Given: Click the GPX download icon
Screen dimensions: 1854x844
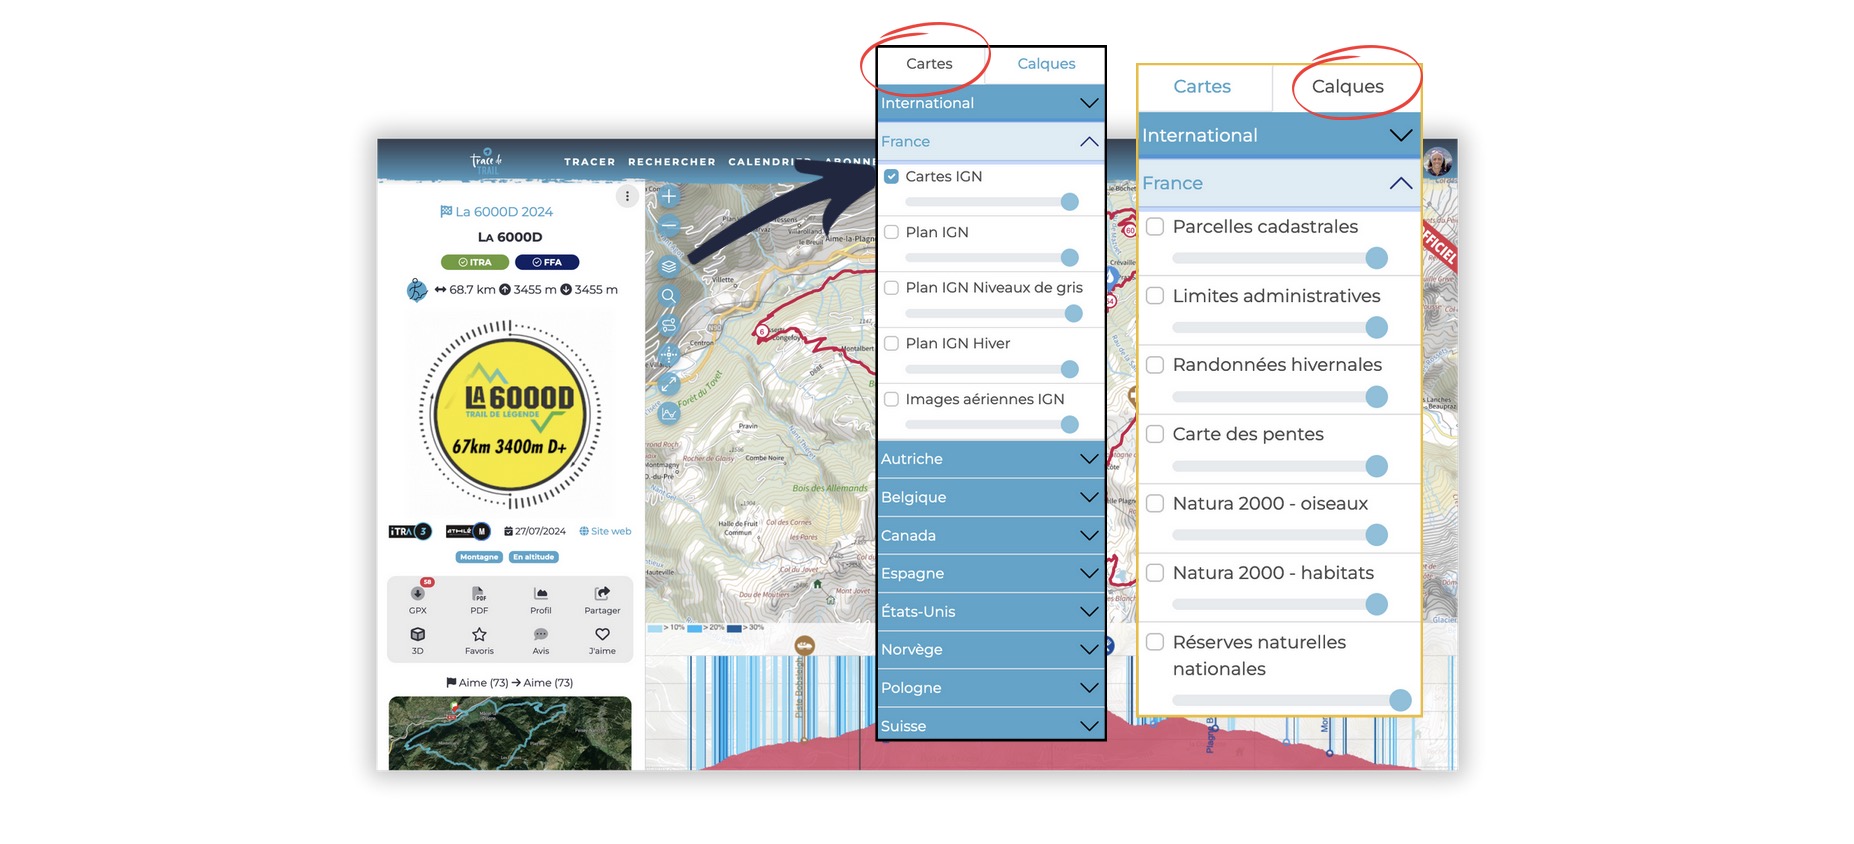Looking at the screenshot, I should click(417, 594).
